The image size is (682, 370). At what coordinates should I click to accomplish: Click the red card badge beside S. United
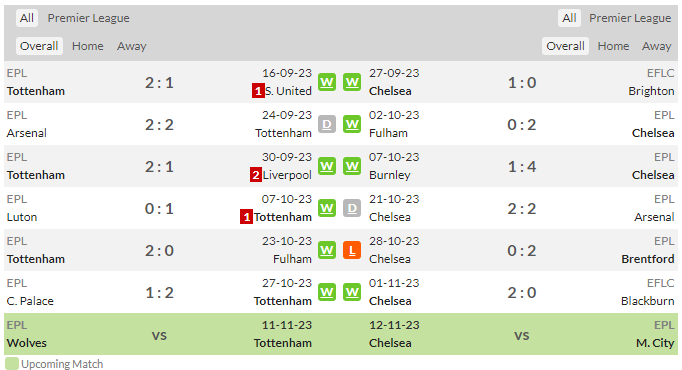[x=258, y=91]
